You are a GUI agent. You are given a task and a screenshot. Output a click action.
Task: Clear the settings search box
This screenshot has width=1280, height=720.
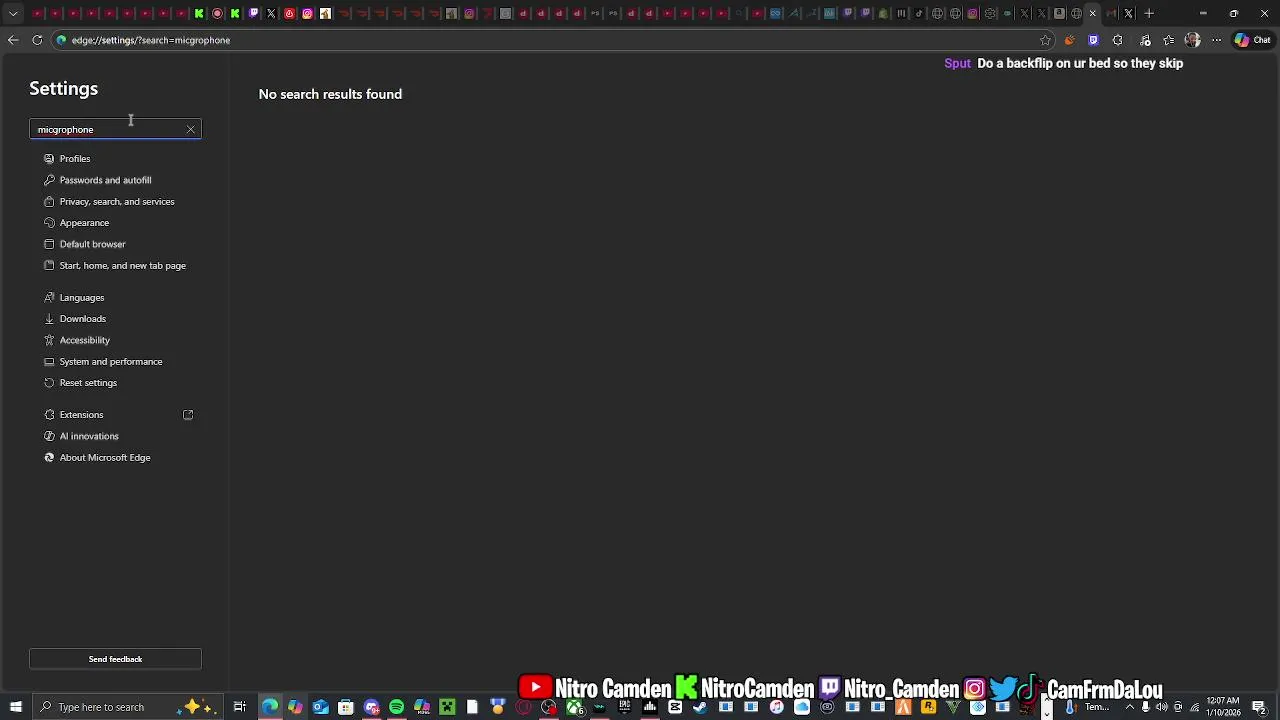[x=190, y=129]
